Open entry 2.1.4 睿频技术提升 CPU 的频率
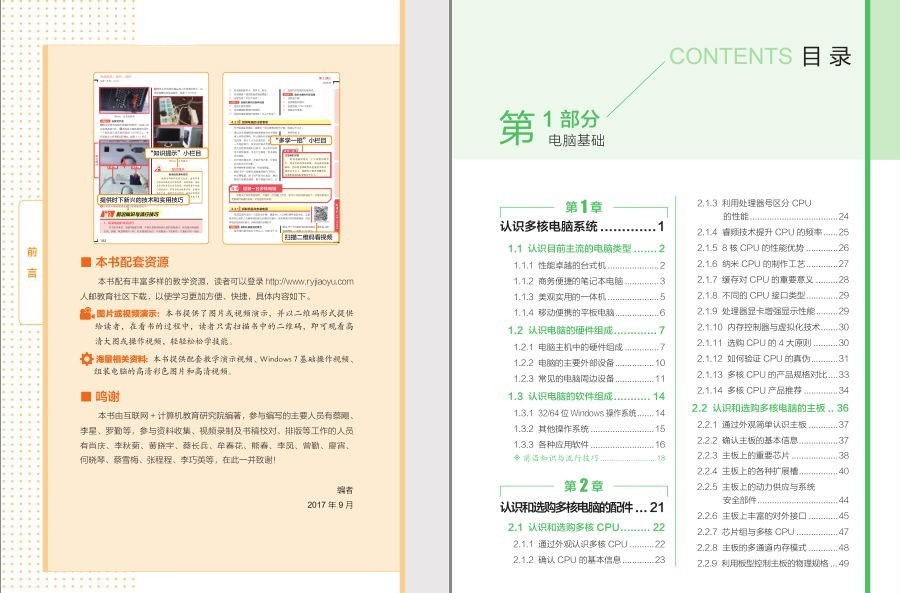 pyautogui.click(x=773, y=232)
